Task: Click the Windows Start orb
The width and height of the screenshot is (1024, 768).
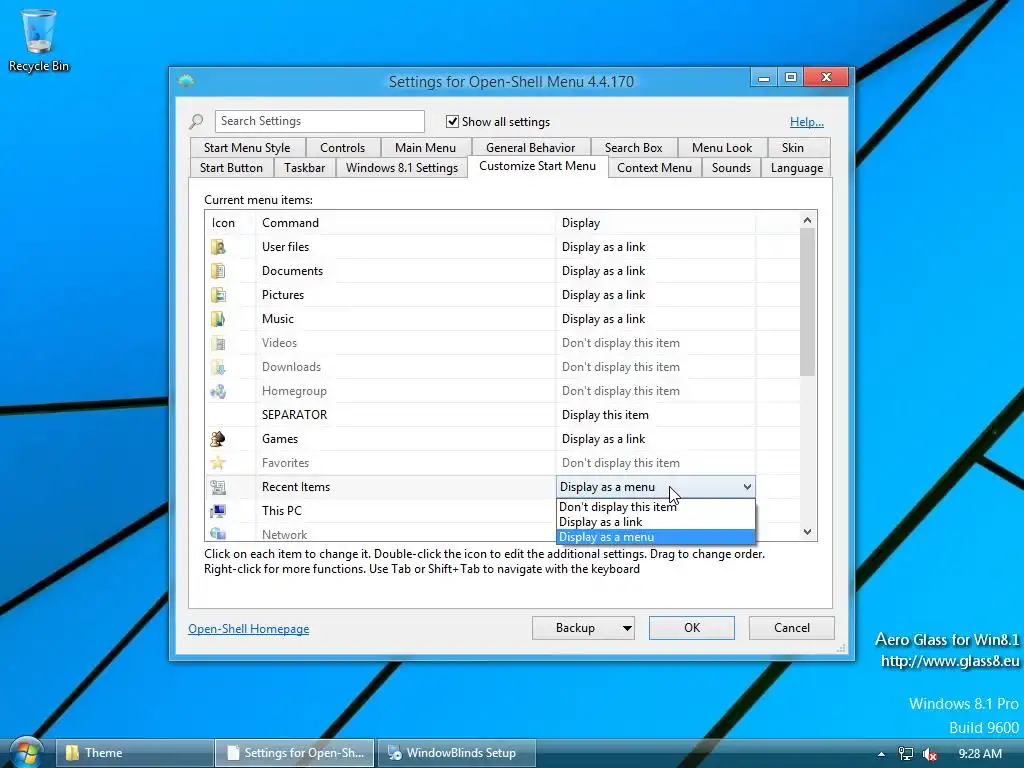Action: pyautogui.click(x=26, y=752)
